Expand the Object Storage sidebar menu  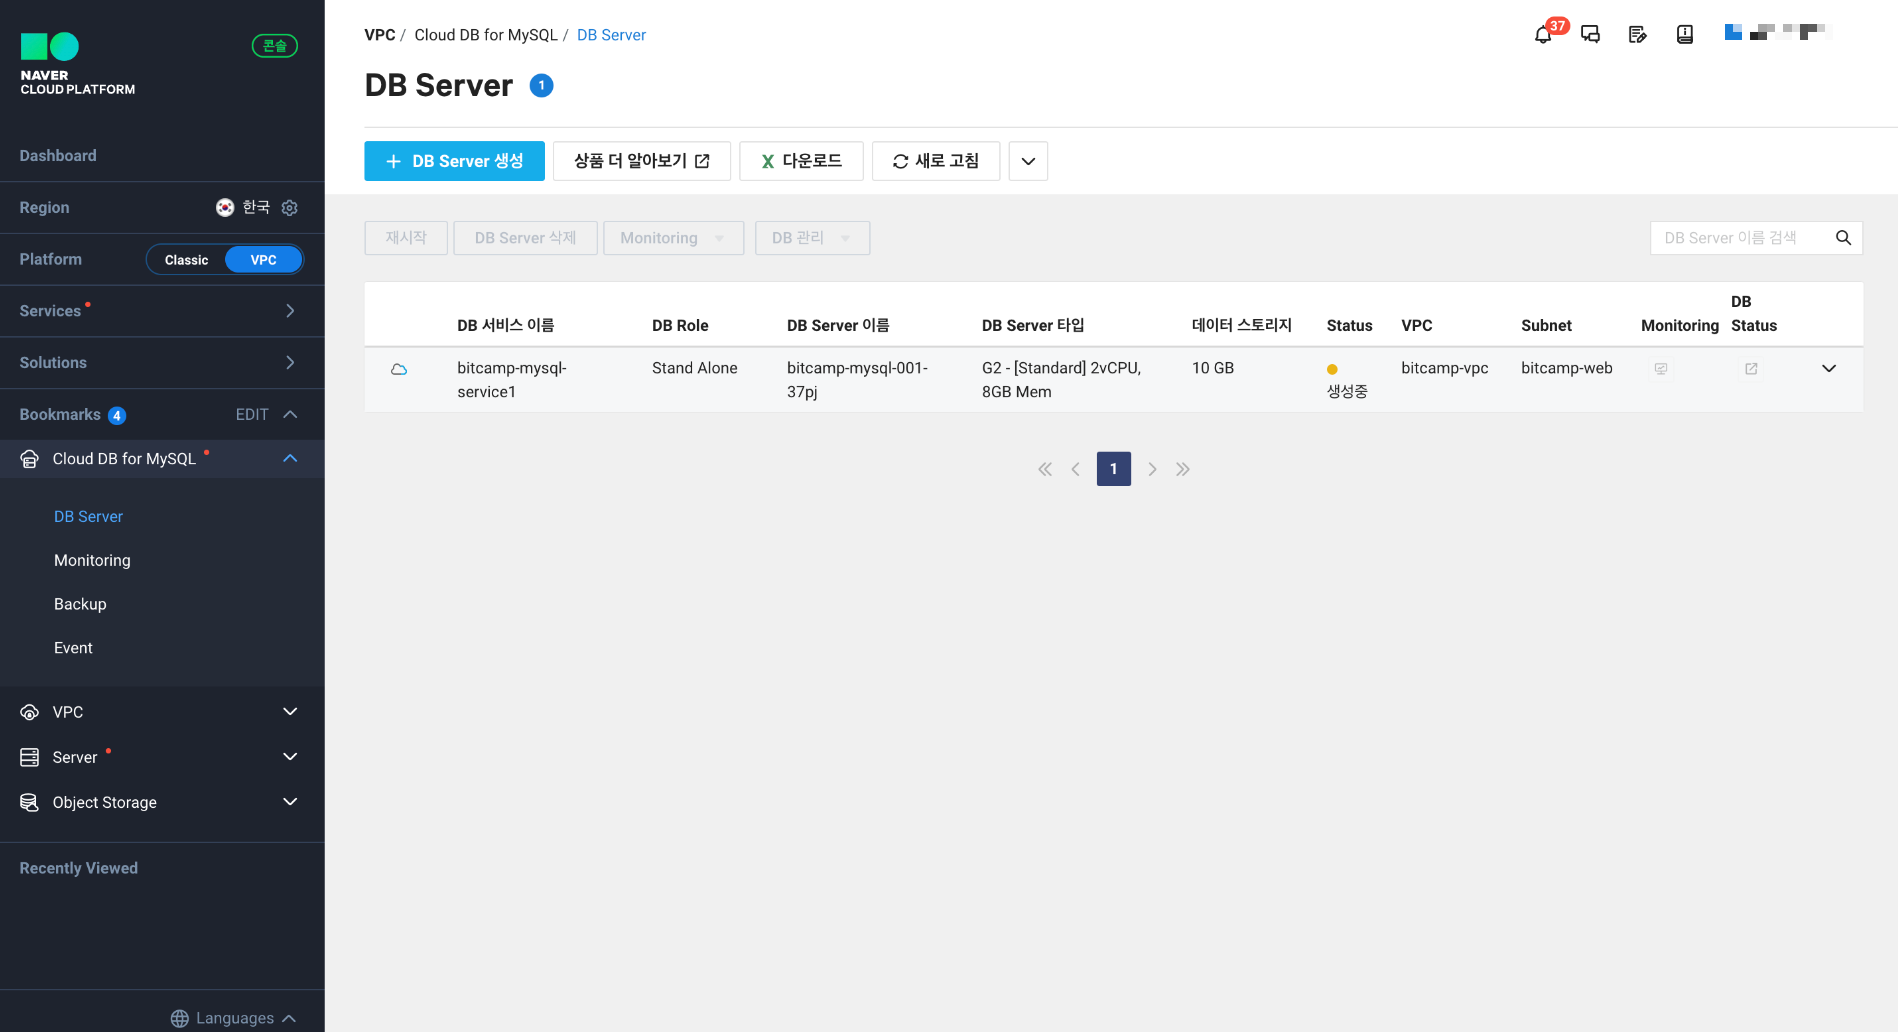[290, 802]
